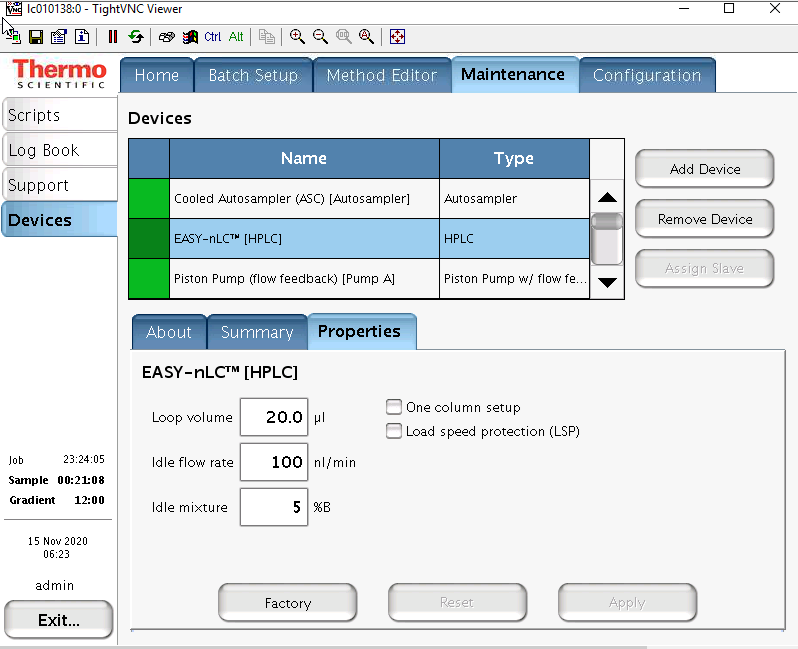The image size is (798, 649).
Task: Click the Name column header
Action: click(x=304, y=158)
